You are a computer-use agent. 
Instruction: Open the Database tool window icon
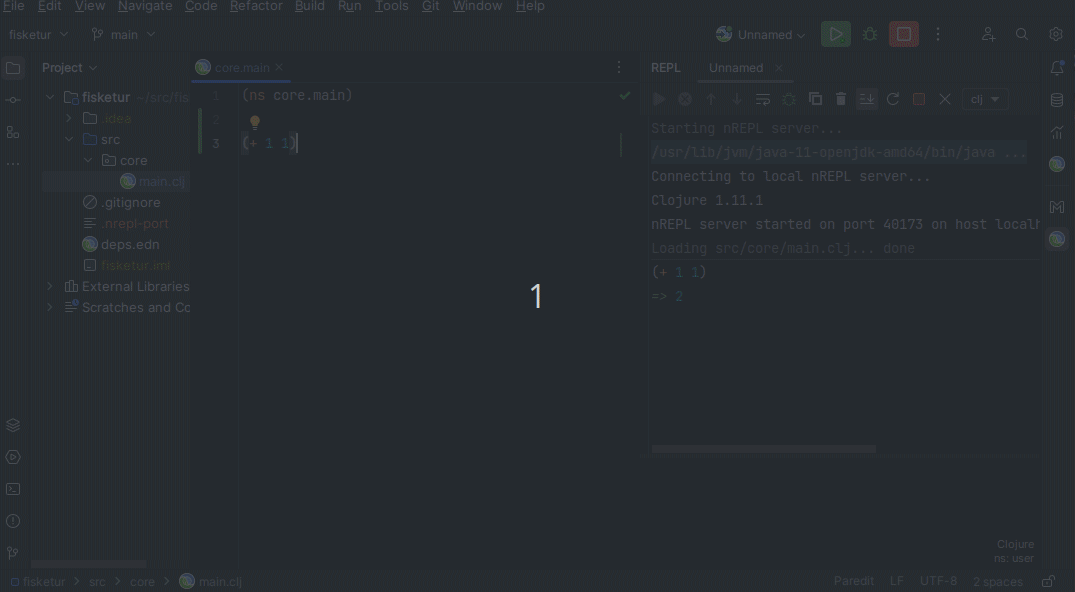coord(1057,100)
